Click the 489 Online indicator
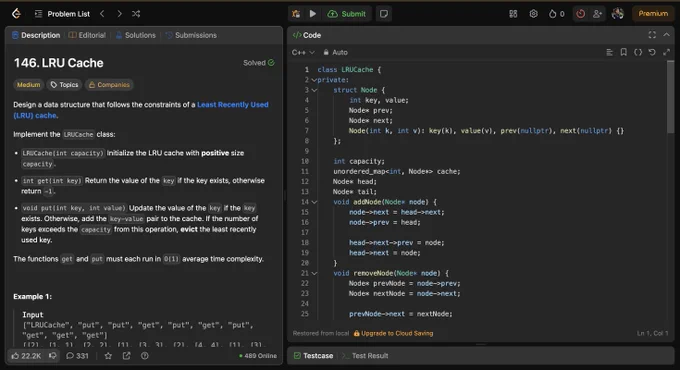This screenshot has height=370, width=680. point(258,356)
